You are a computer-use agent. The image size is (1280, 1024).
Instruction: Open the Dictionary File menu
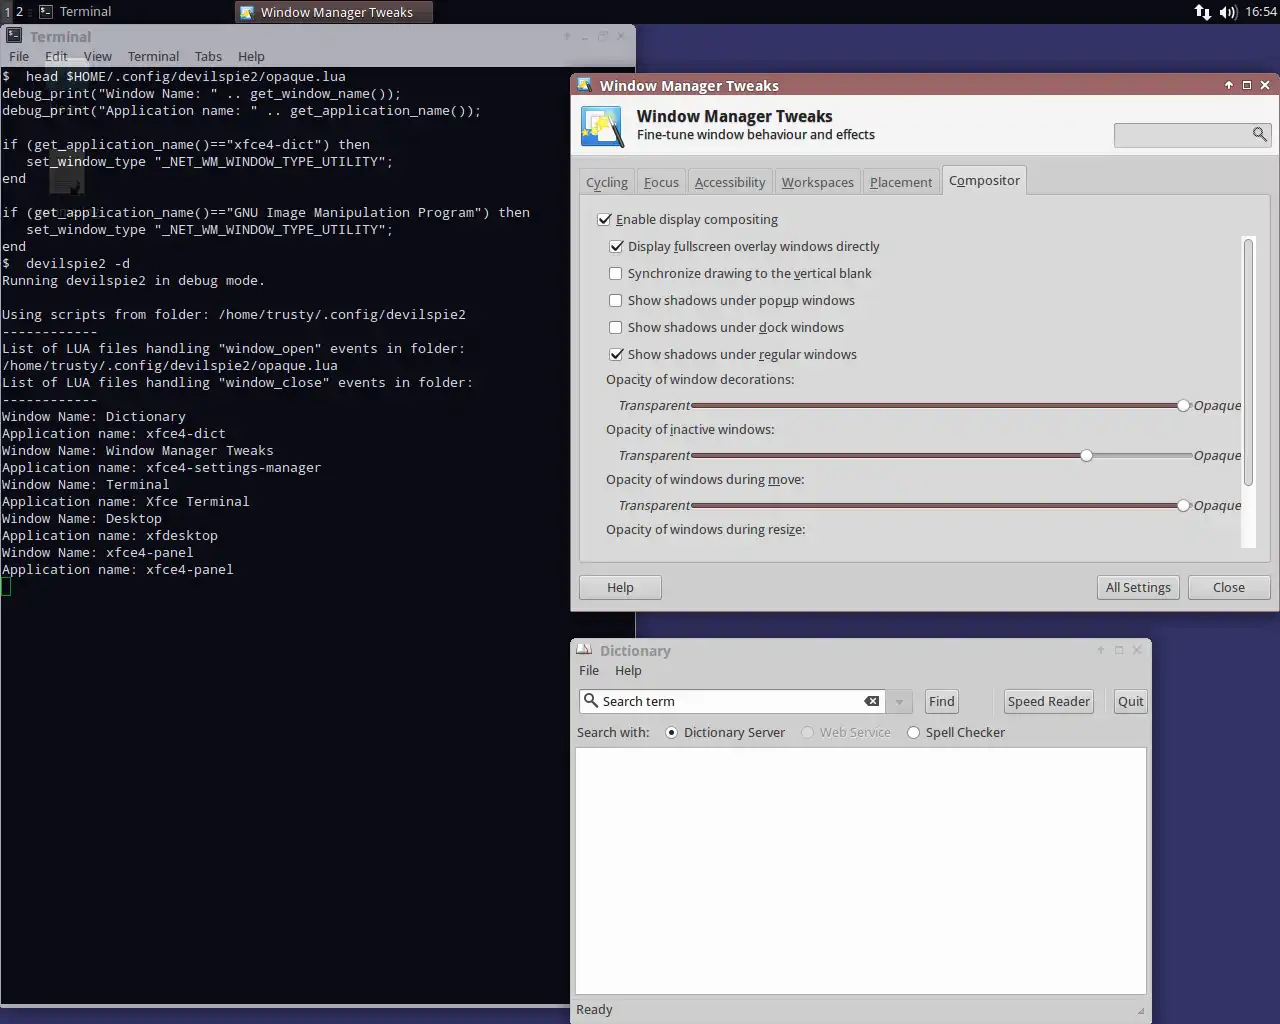click(589, 670)
